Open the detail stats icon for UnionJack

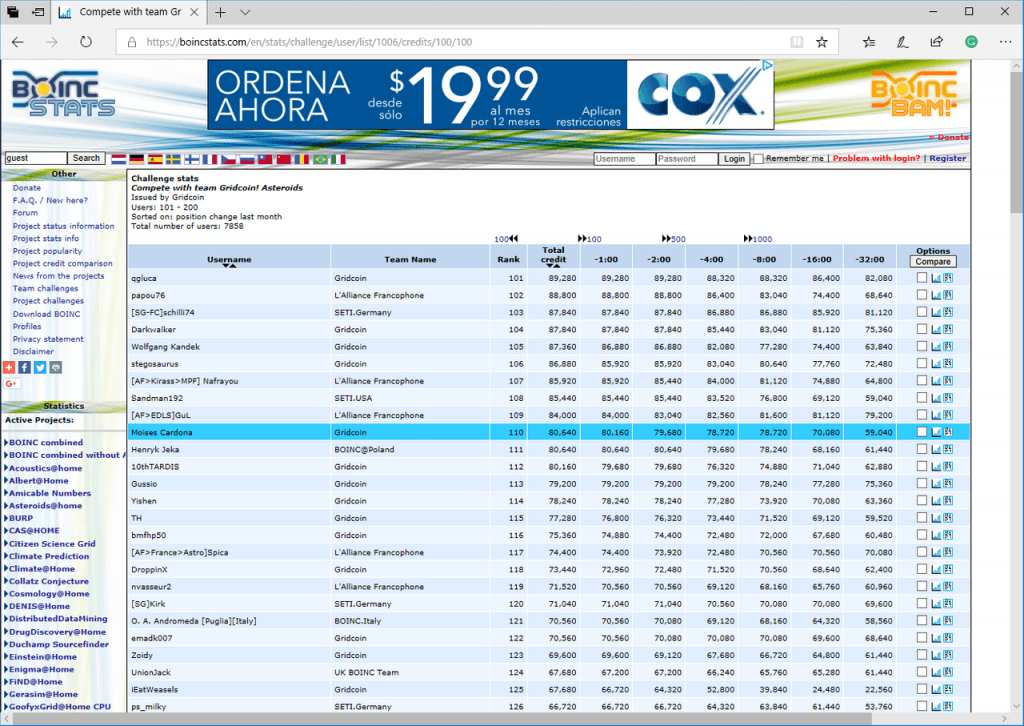(x=948, y=672)
